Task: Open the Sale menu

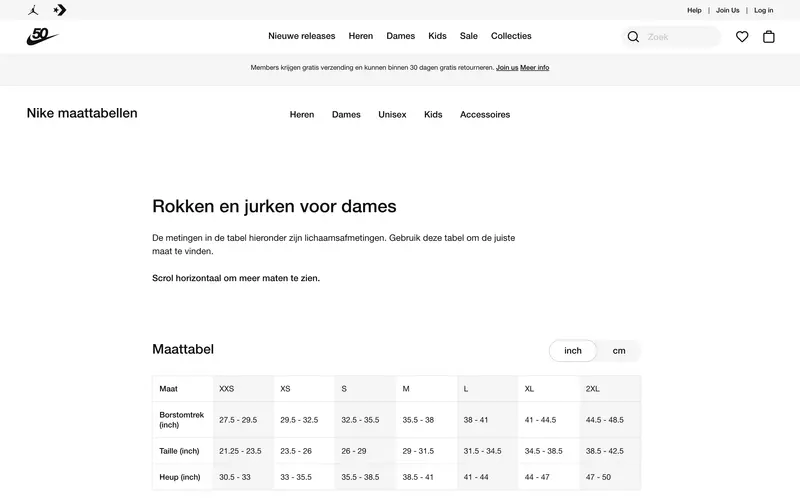Action: click(x=468, y=36)
